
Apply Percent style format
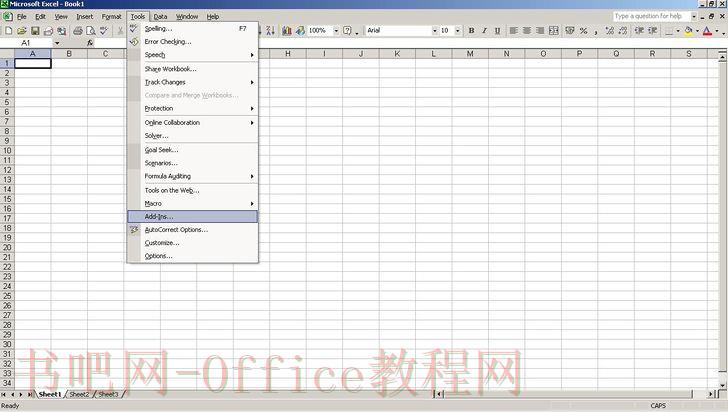pos(583,31)
